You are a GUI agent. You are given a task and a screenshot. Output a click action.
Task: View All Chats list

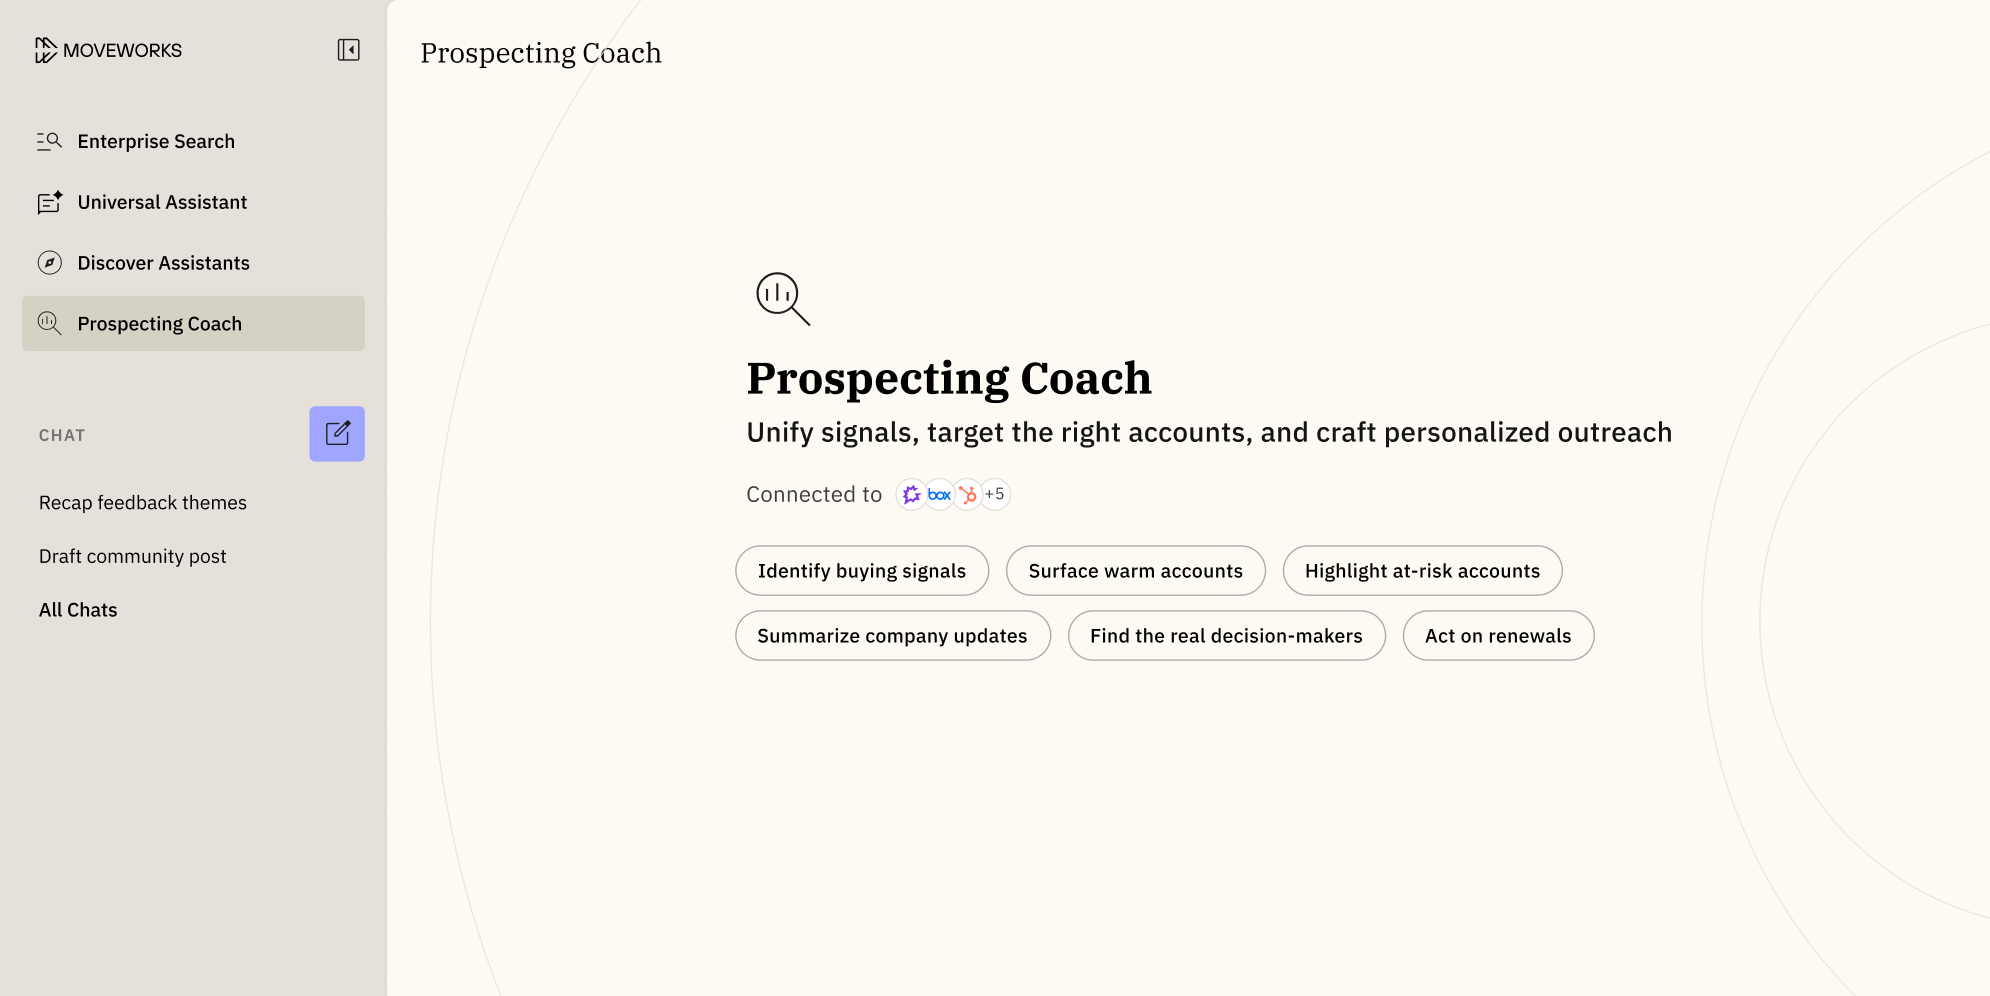point(78,610)
